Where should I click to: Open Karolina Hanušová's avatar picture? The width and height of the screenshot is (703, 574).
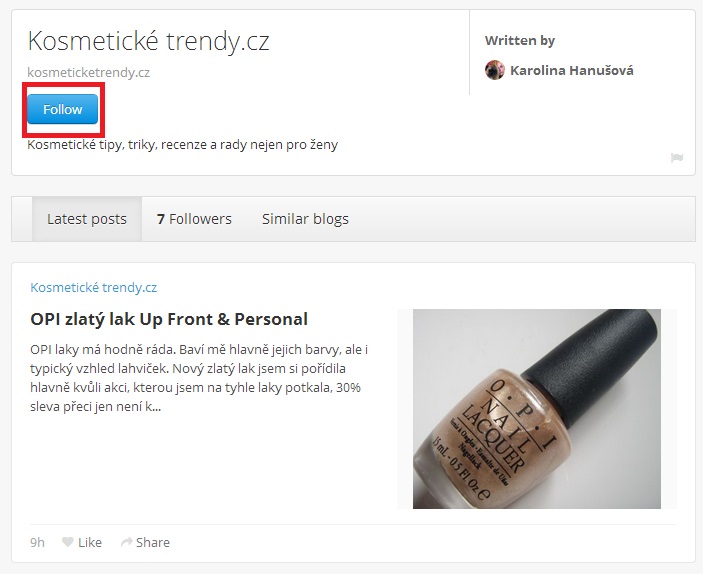click(x=495, y=70)
